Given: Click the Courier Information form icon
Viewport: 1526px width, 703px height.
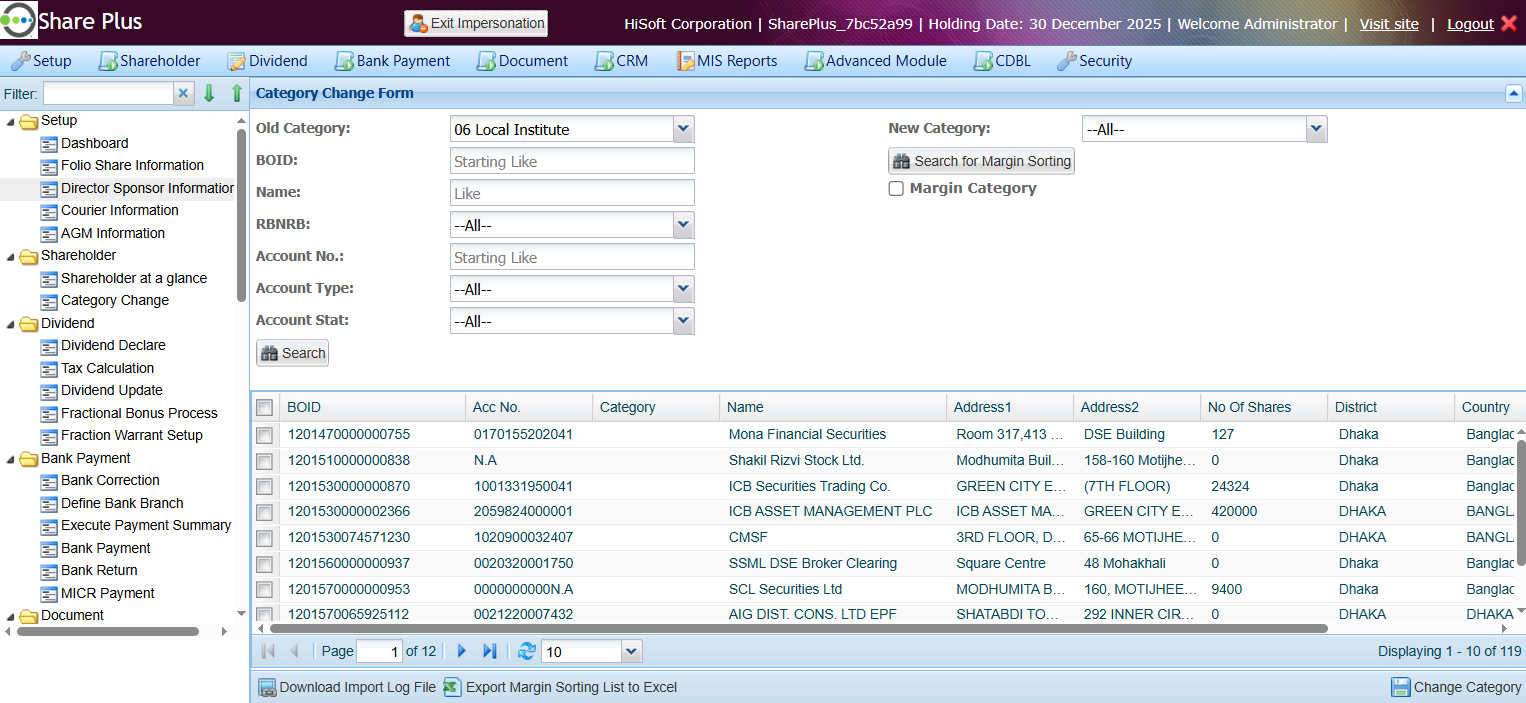Looking at the screenshot, I should pyautogui.click(x=49, y=211).
